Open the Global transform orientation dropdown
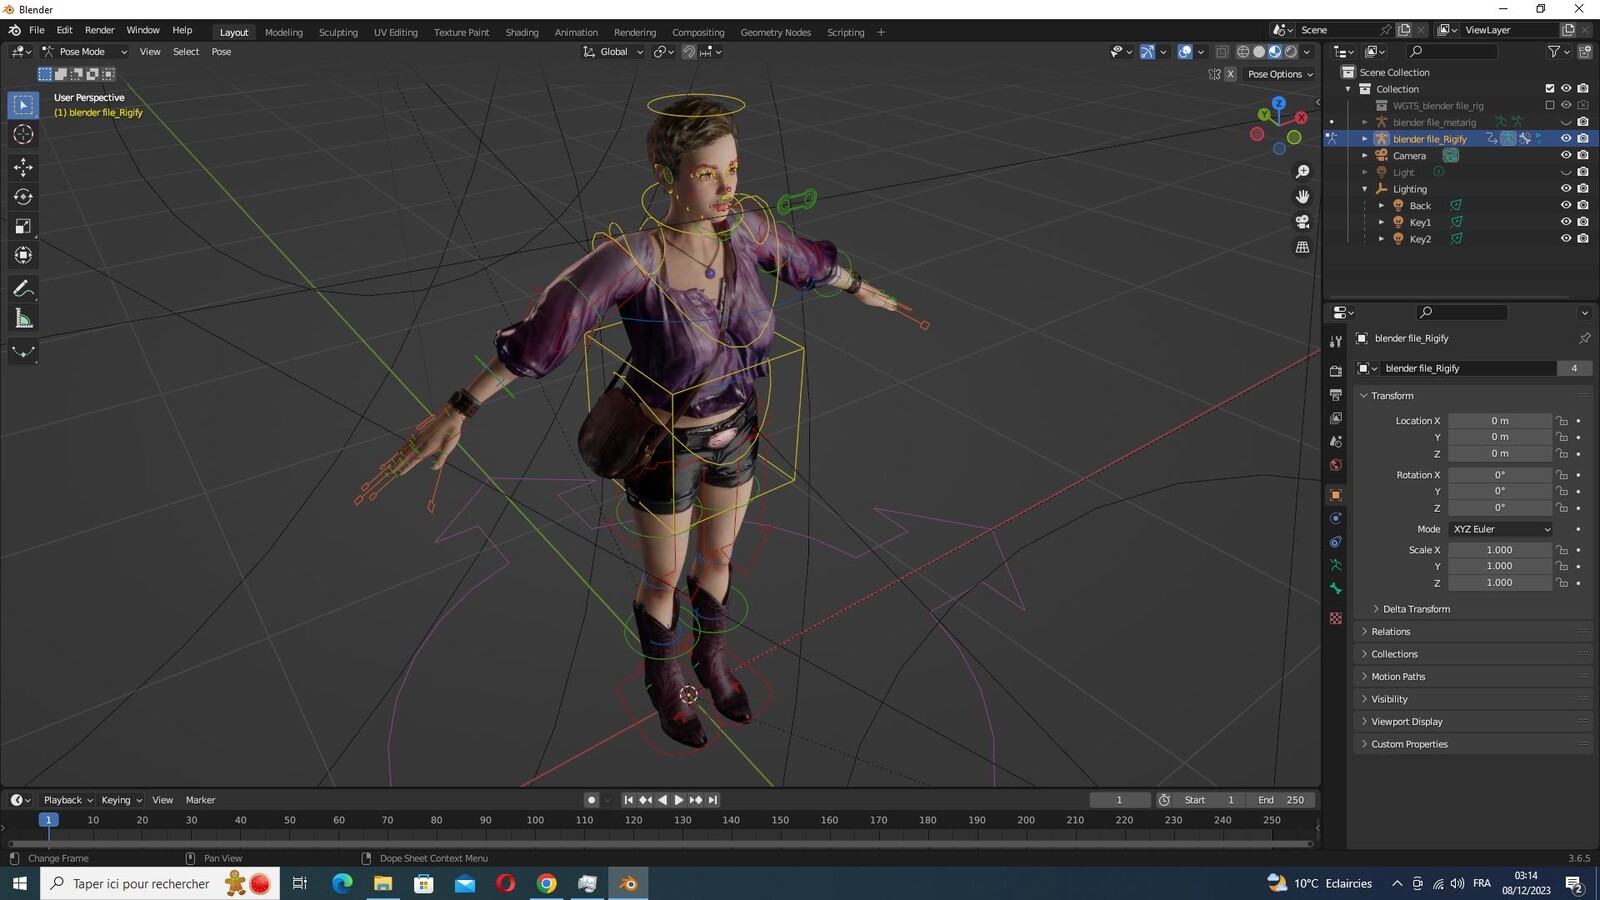 click(613, 52)
